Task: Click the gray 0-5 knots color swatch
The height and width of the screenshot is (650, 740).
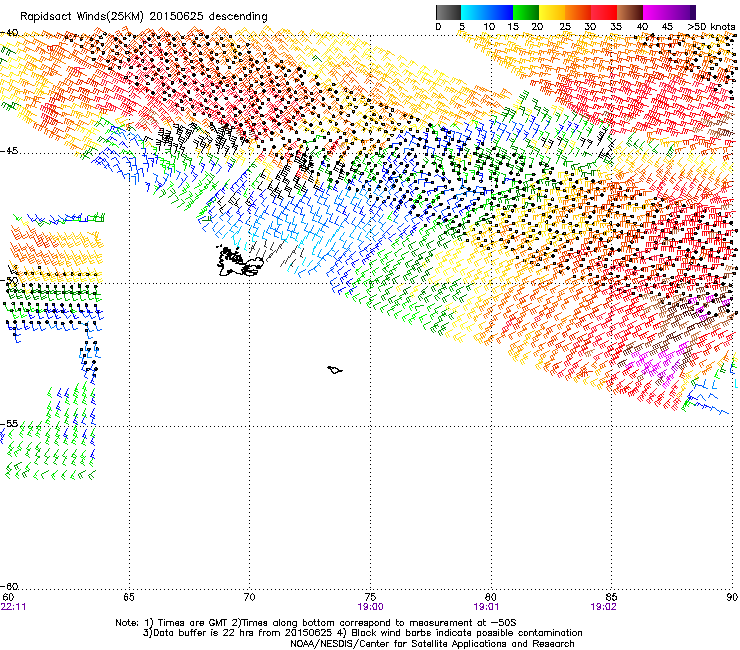Action: (448, 12)
